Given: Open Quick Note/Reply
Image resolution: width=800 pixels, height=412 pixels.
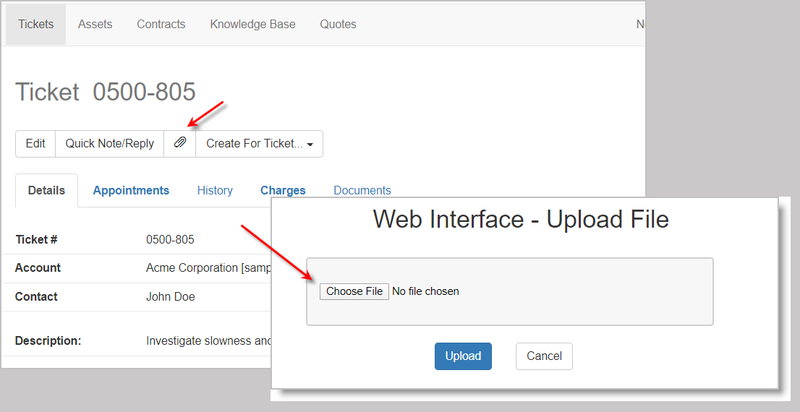Looking at the screenshot, I should pyautogui.click(x=110, y=143).
